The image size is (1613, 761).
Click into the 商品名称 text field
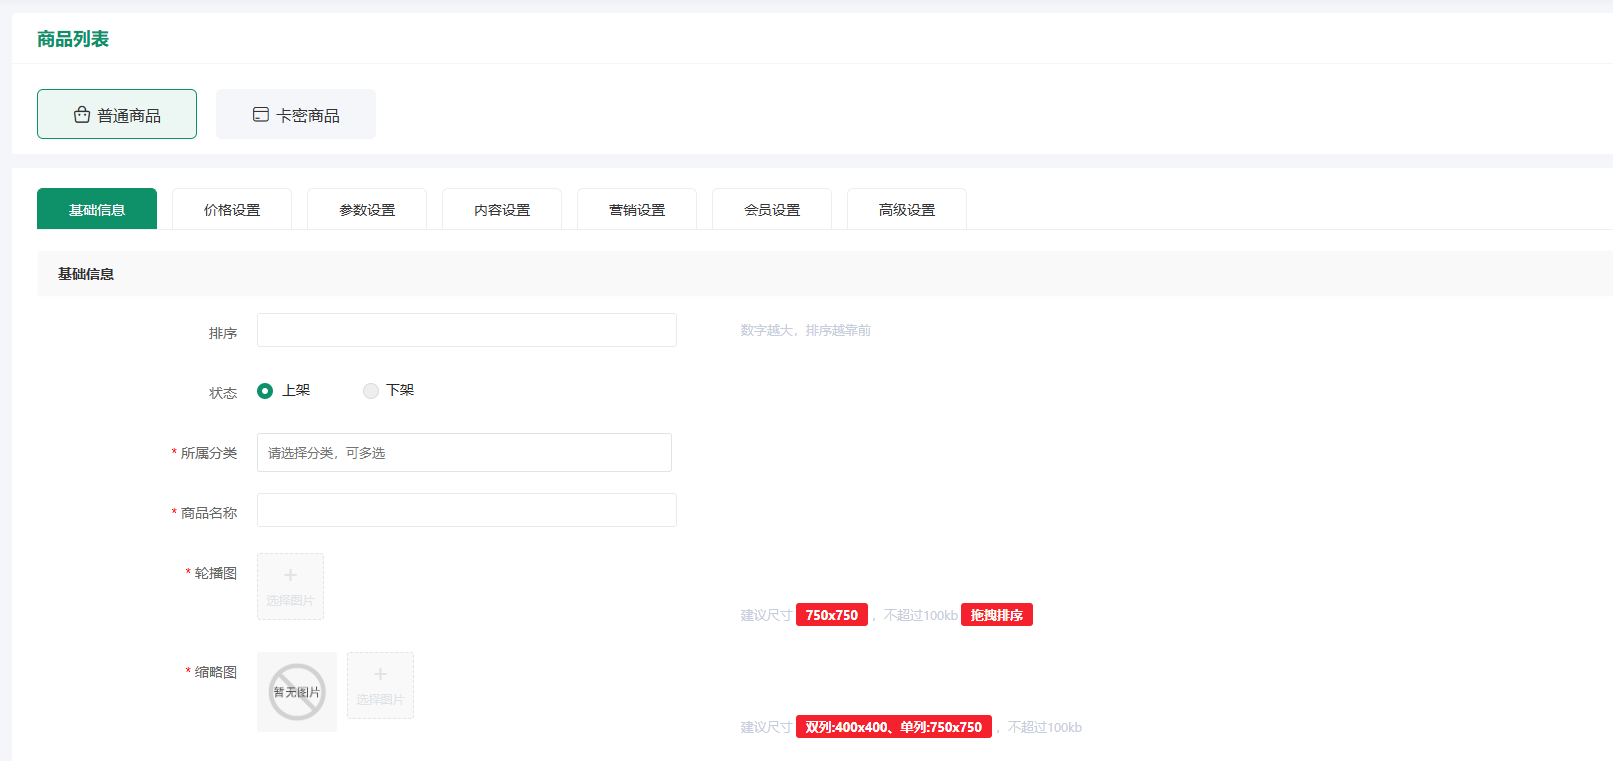tap(467, 511)
